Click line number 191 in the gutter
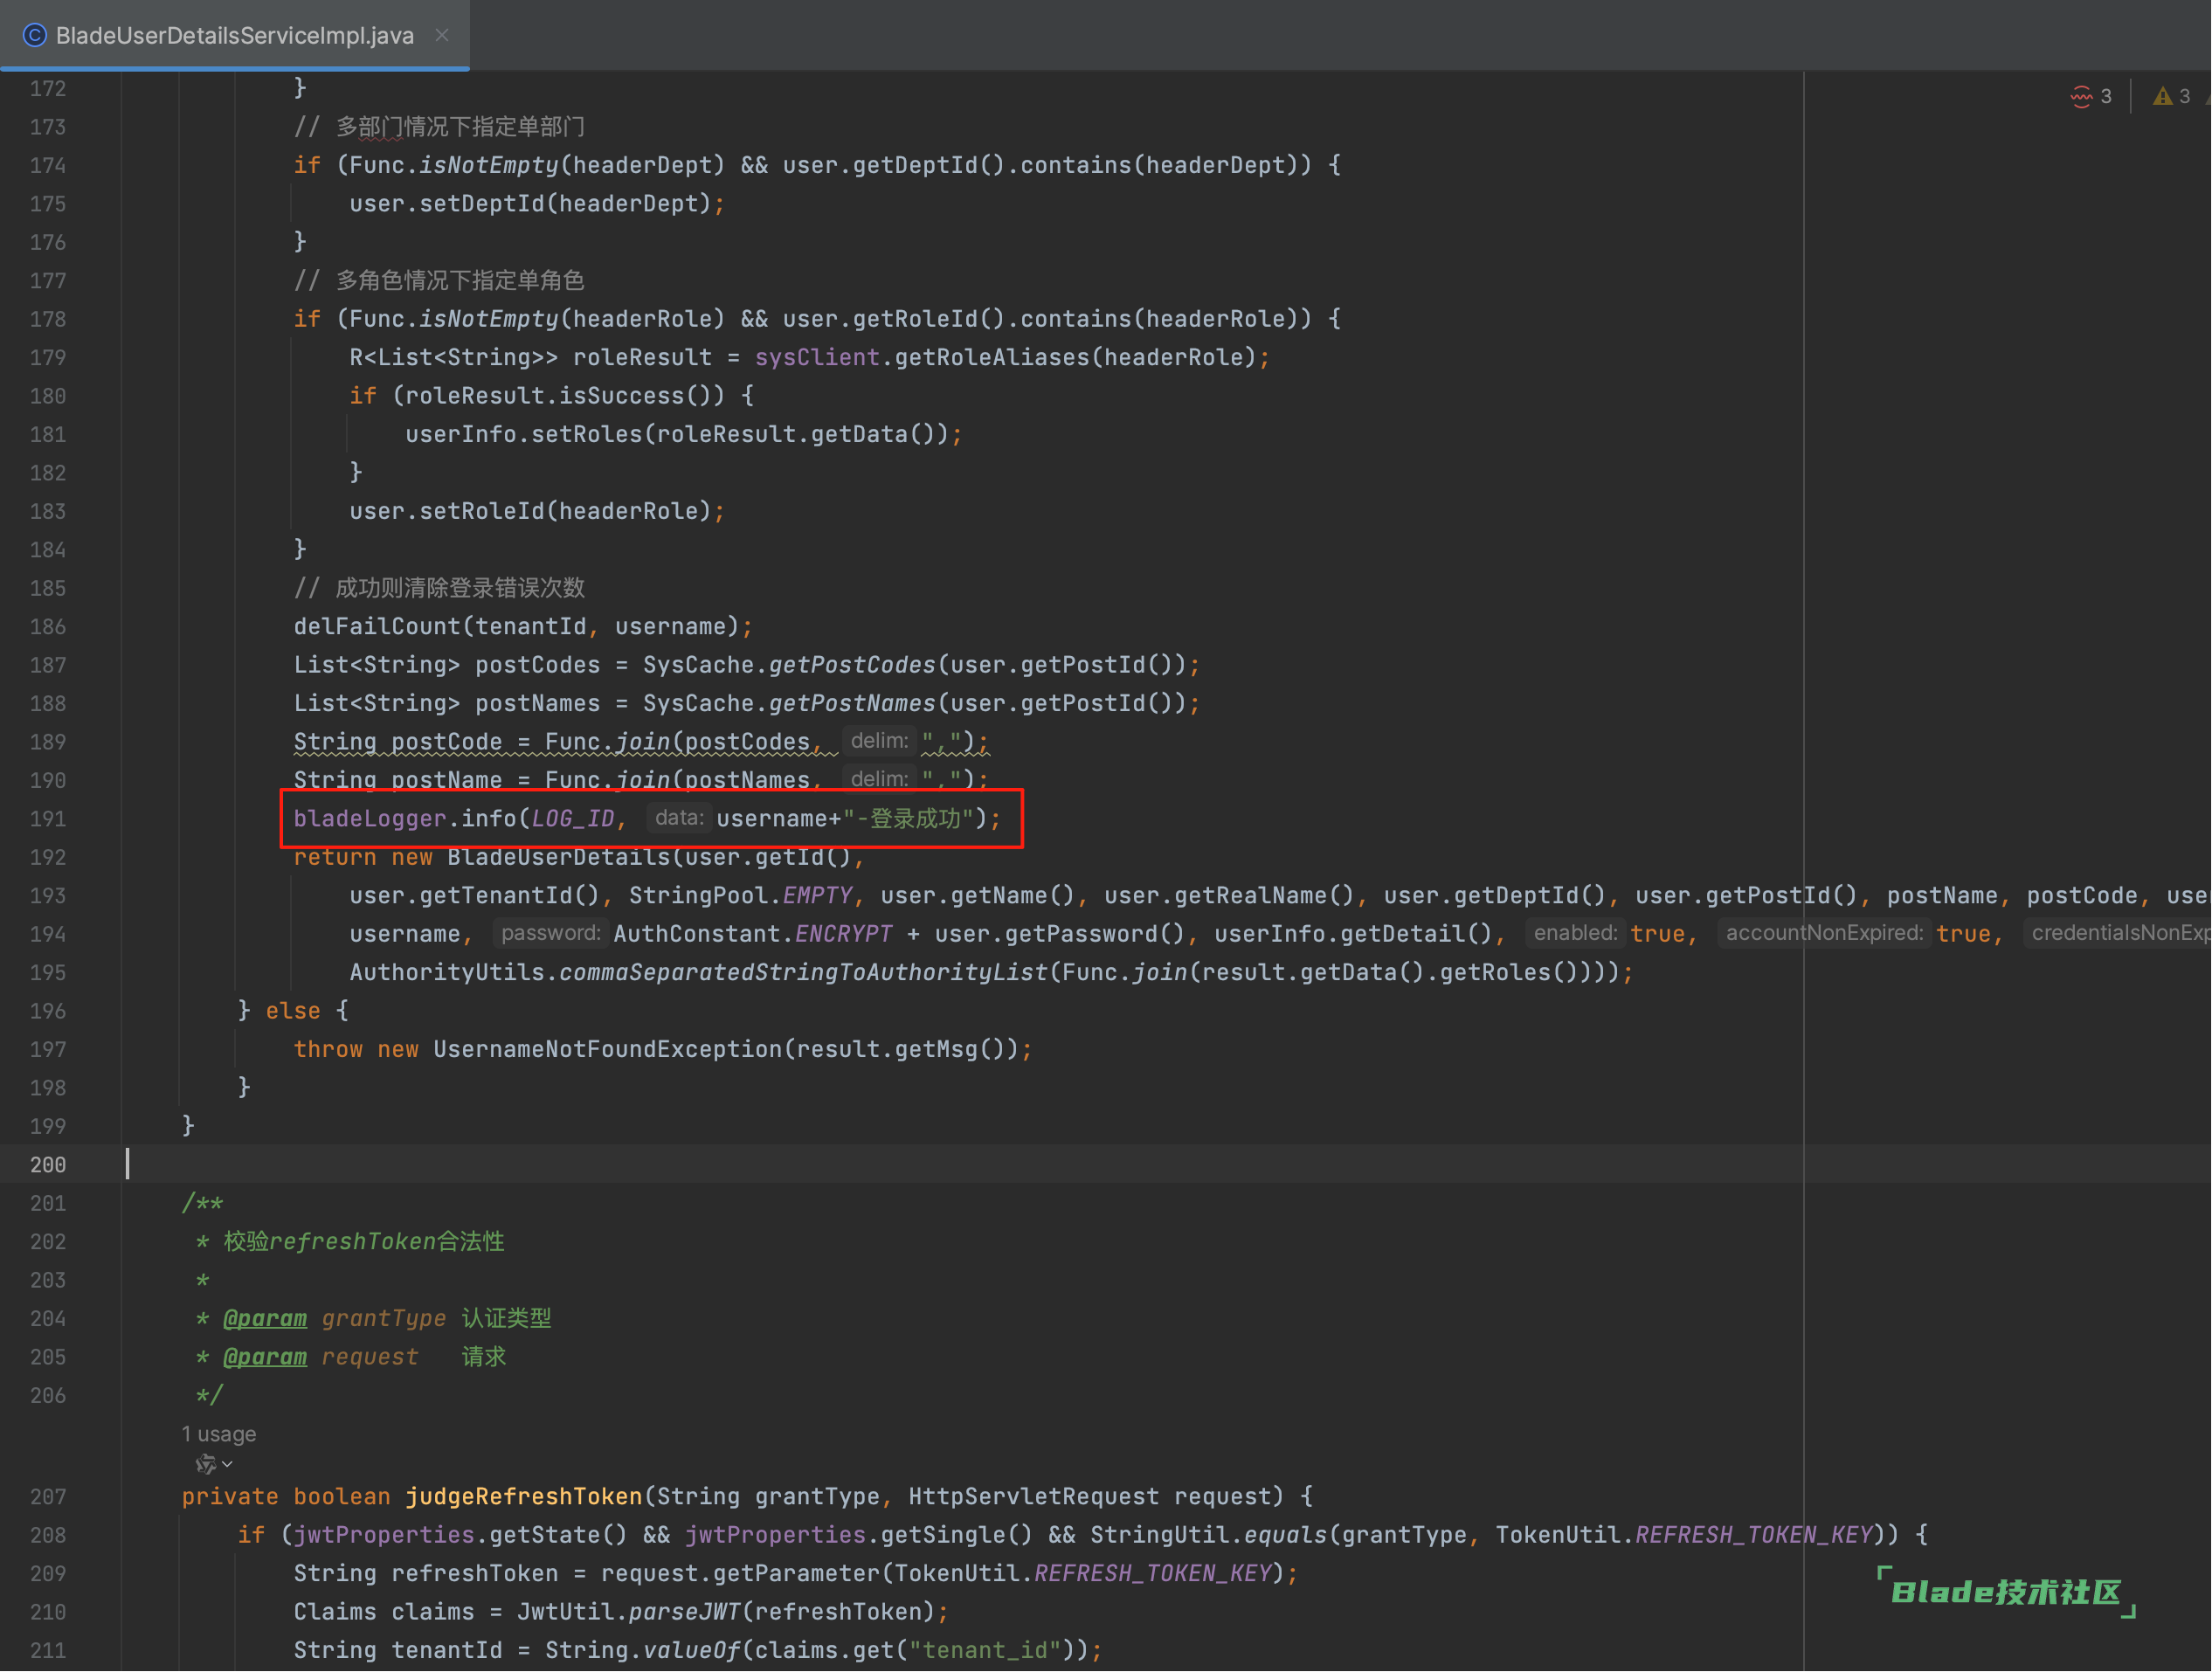Image resolution: width=2212 pixels, height=1672 pixels. tap(48, 819)
